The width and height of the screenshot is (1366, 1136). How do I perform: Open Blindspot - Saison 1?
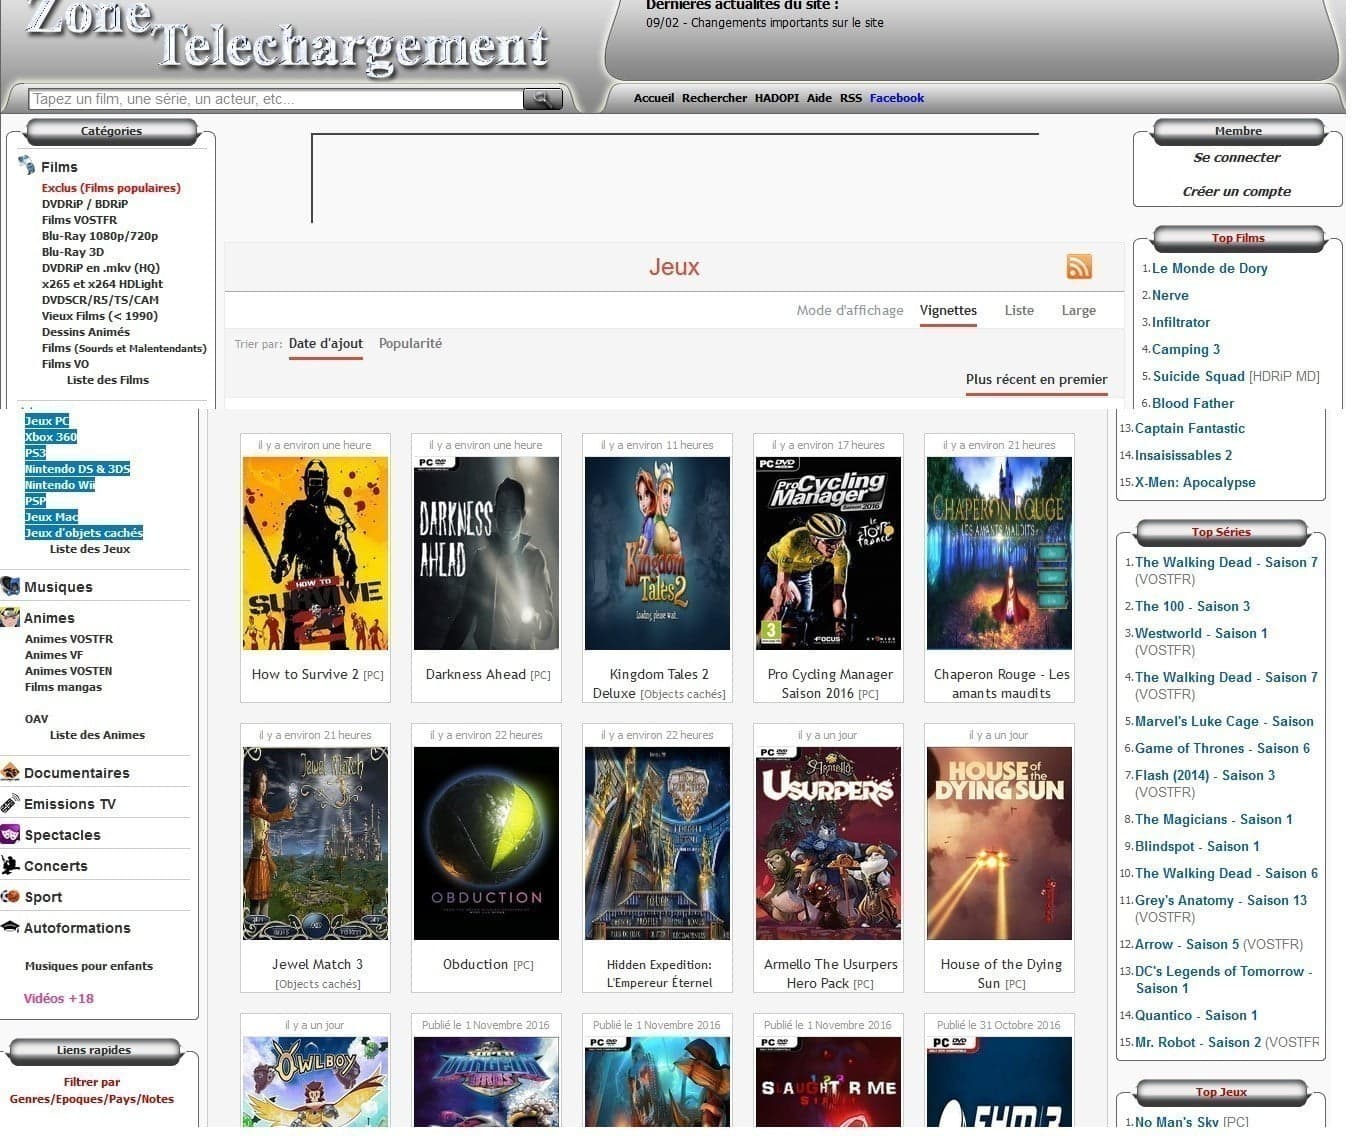[1197, 846]
